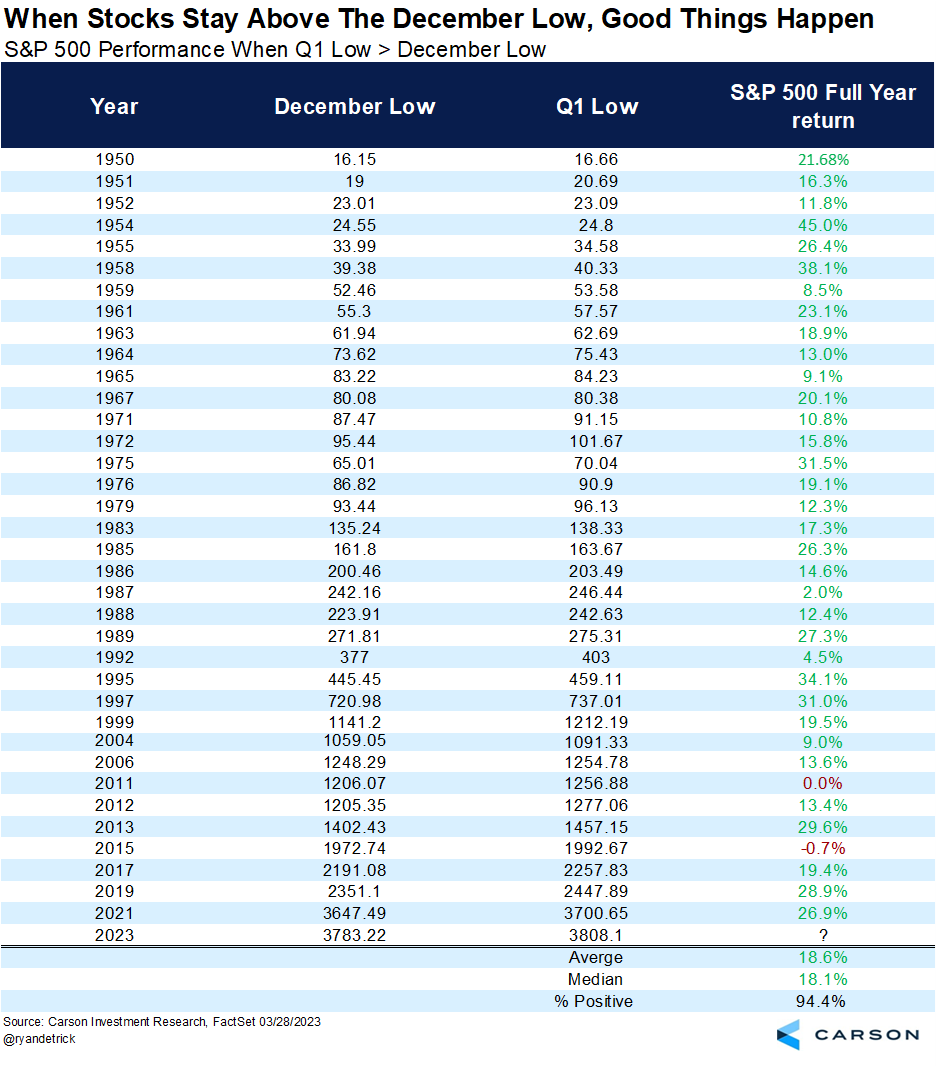Screen dimensions: 936x1067
Task: Click the subtitle 'S&P 500 Performance When Q1 Low > December Low'
Action: [x=275, y=50]
